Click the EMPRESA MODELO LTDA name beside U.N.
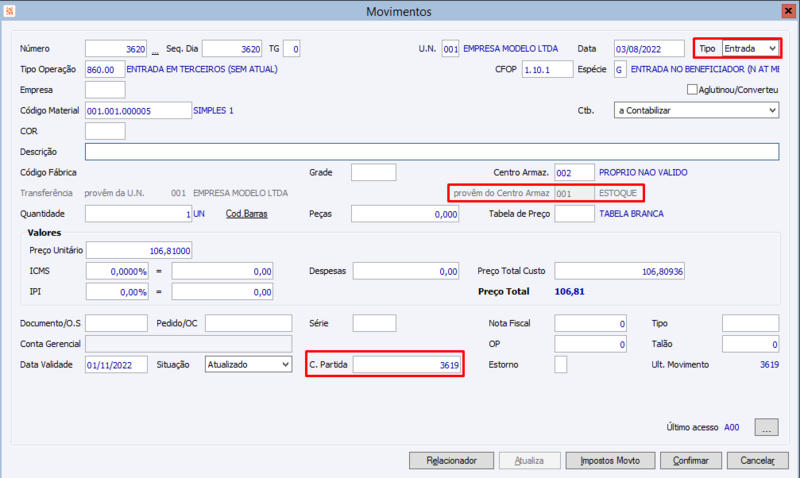Viewport: 800px width, 478px height. [x=511, y=48]
